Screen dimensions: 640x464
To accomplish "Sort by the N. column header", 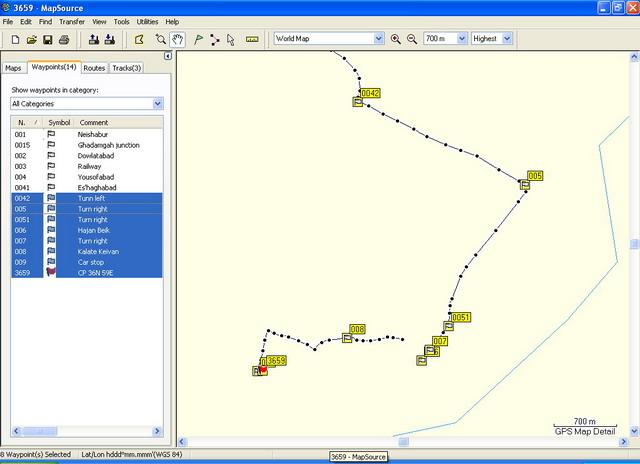I will pos(27,122).
